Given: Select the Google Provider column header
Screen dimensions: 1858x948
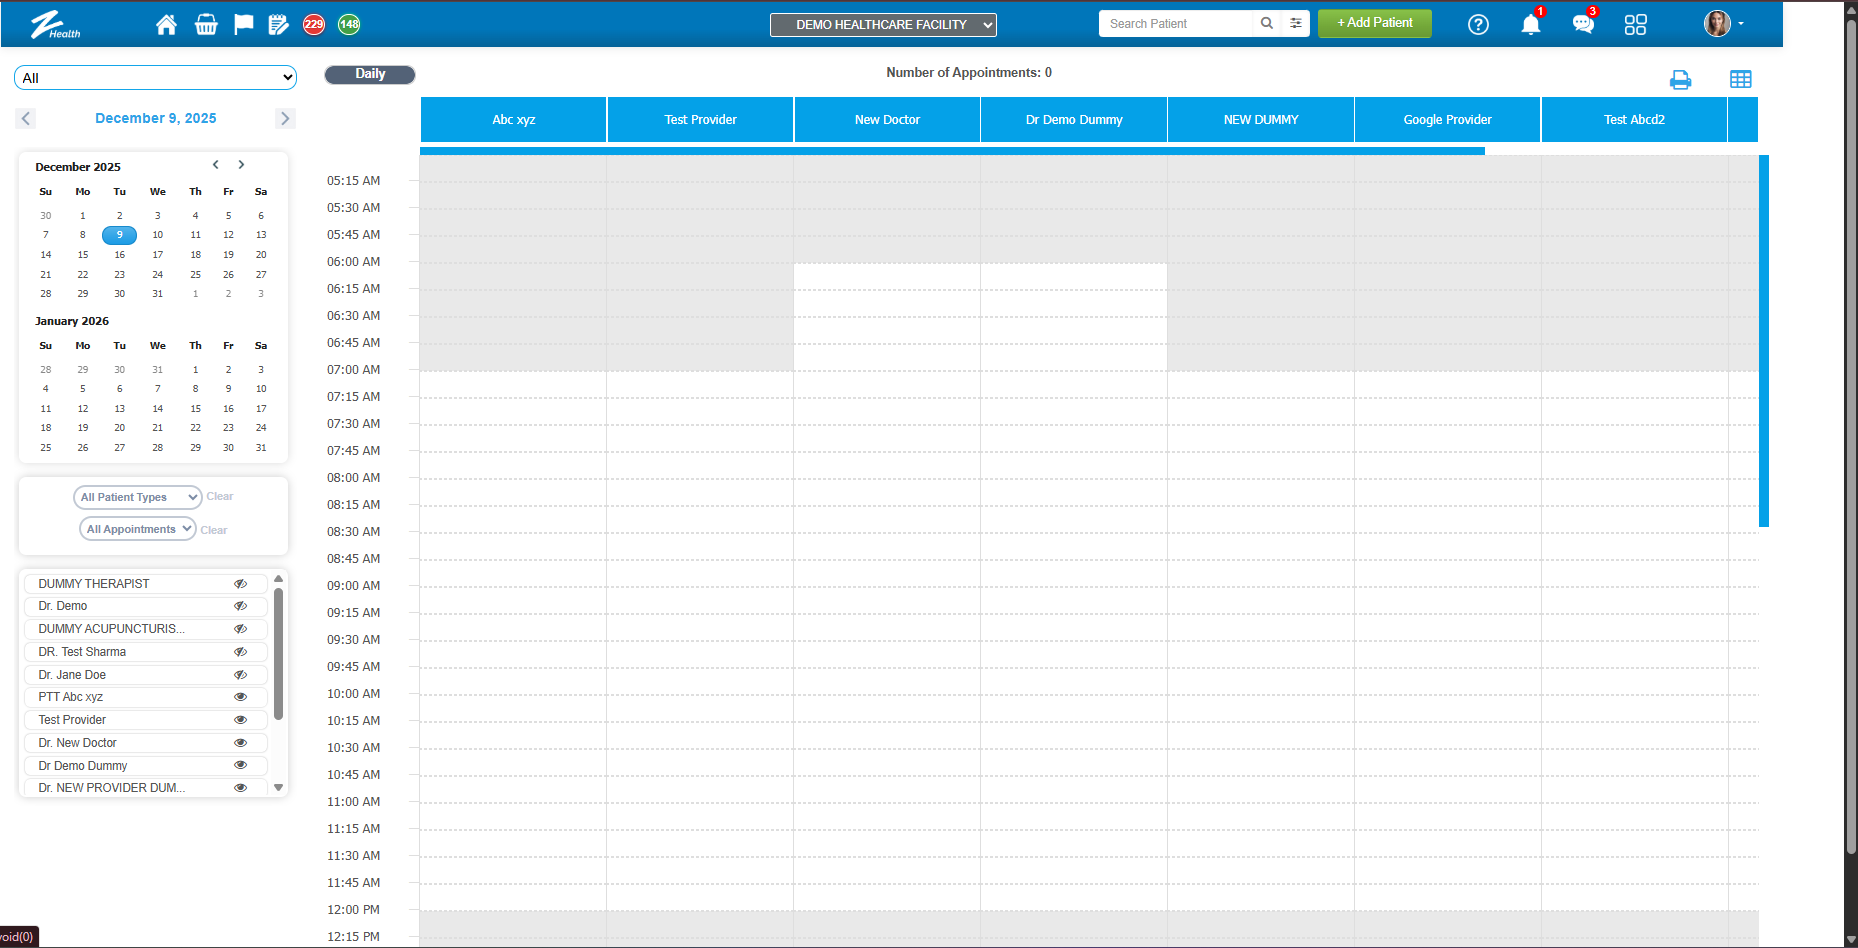Looking at the screenshot, I should pyautogui.click(x=1447, y=120).
